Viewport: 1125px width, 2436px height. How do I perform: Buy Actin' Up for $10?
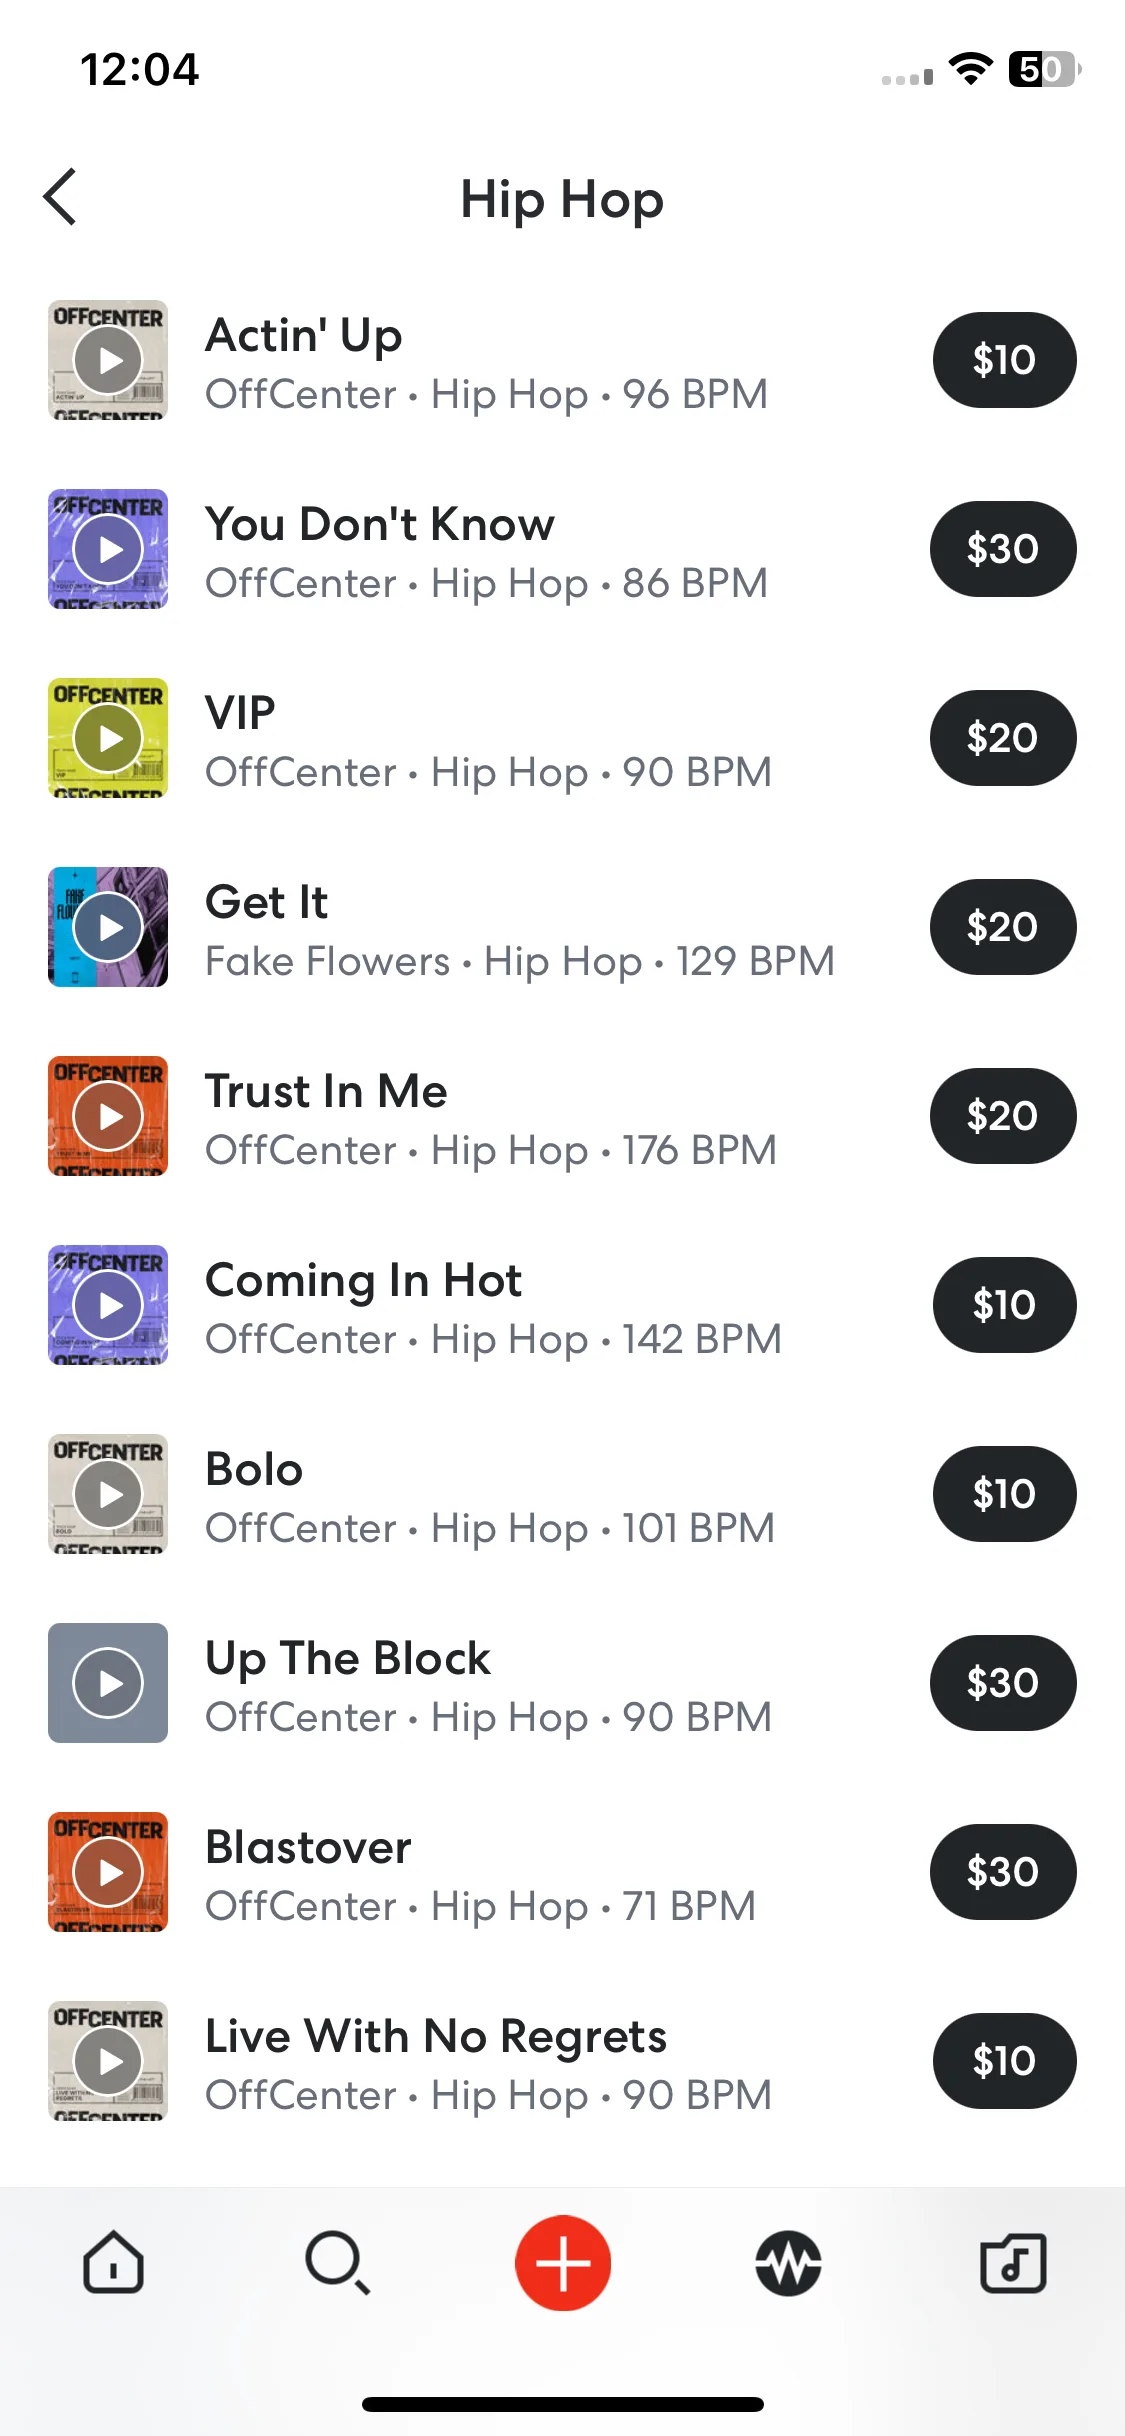[x=1004, y=360]
